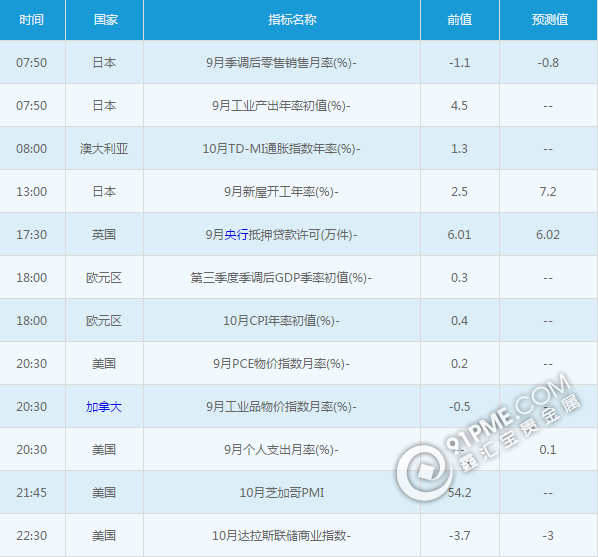Select the 10月CPI年率初值 indicator
This screenshot has width=598, height=557.
(281, 321)
